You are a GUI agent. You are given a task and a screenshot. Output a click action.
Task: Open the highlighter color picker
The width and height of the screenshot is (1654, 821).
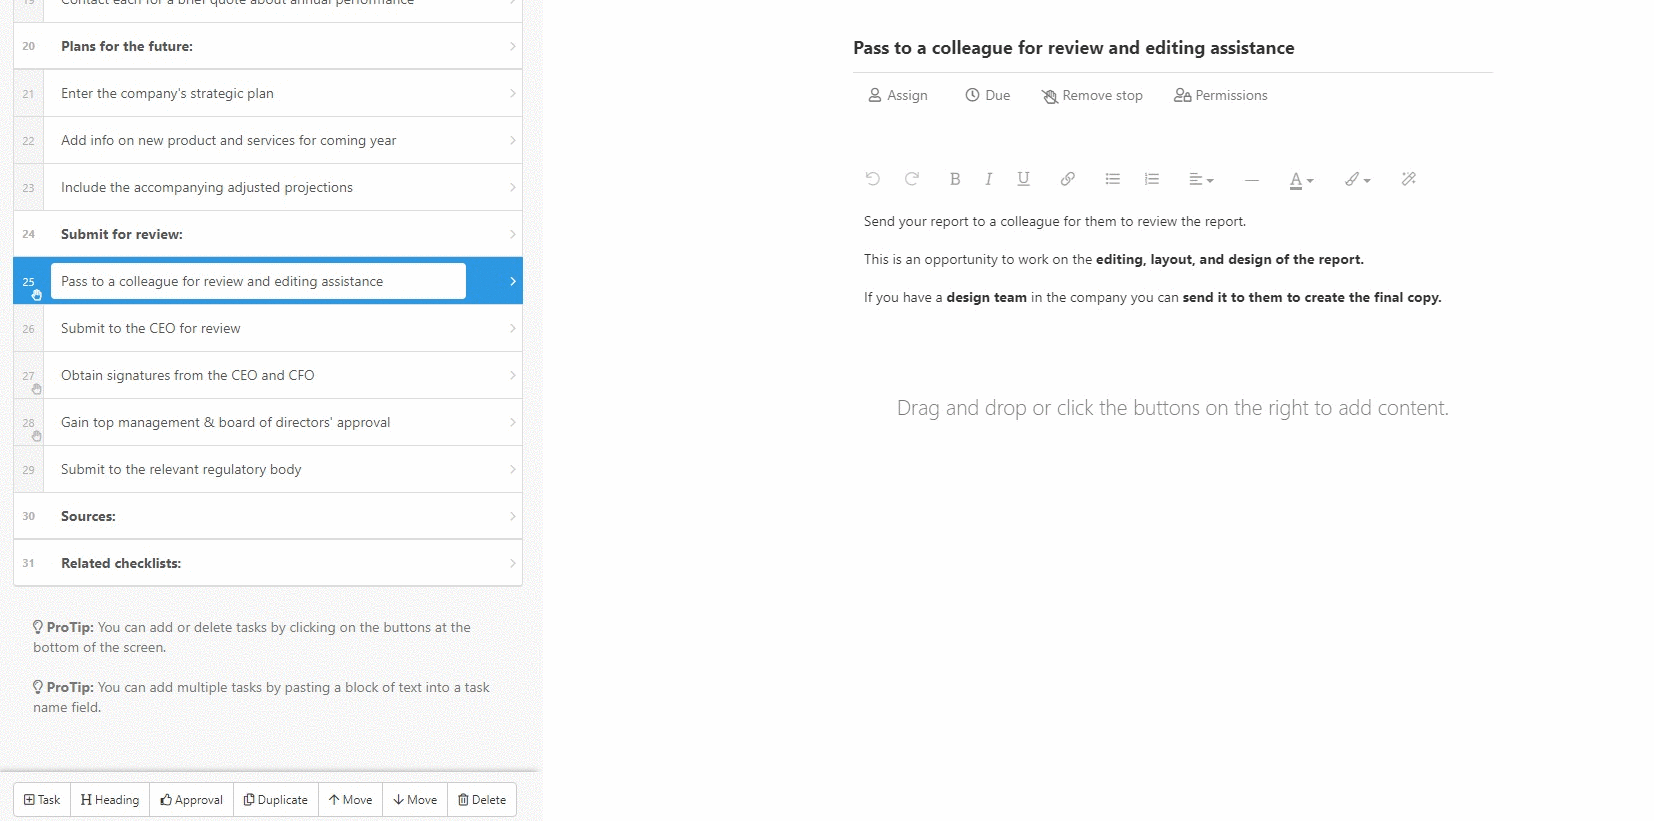[x=1355, y=179]
